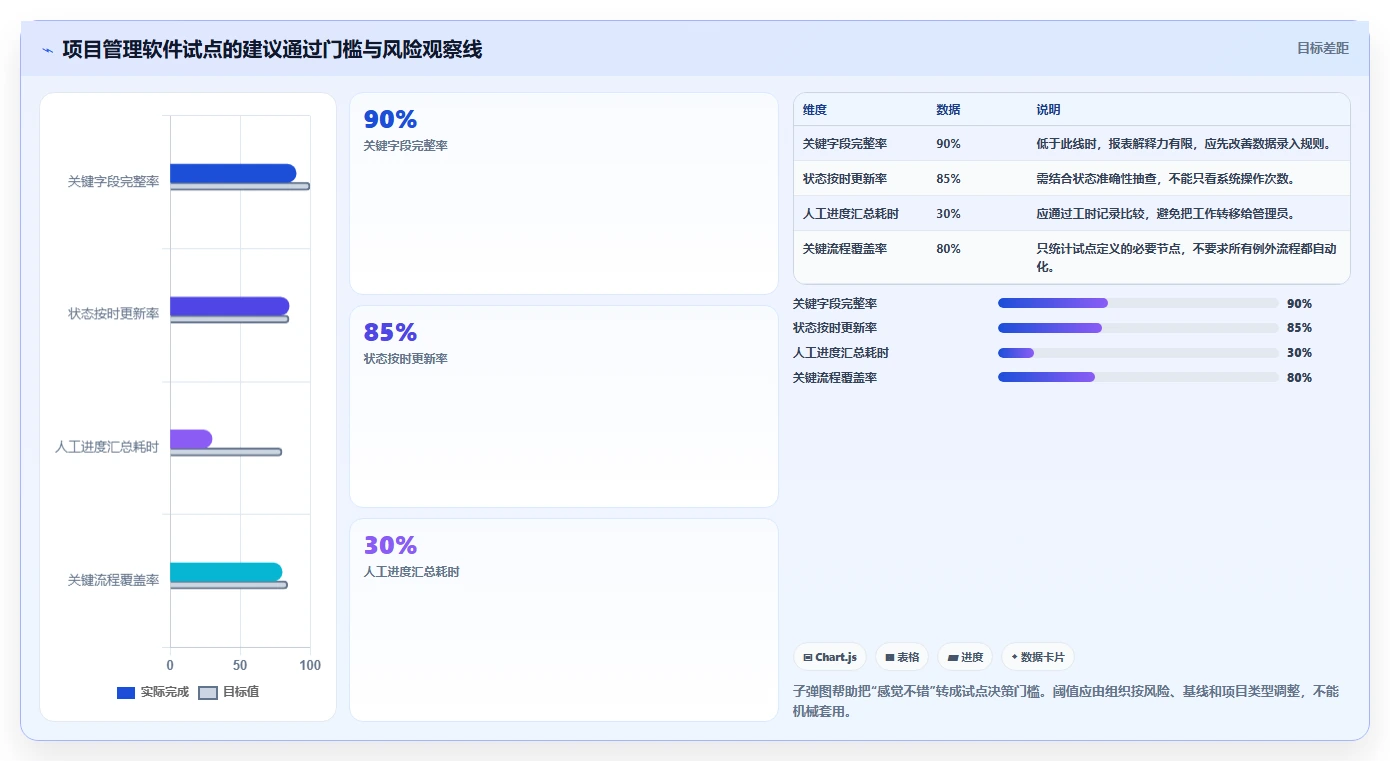The width and height of the screenshot is (1390, 761).
Task: Click the 90% cell in the table
Action: pyautogui.click(x=948, y=144)
